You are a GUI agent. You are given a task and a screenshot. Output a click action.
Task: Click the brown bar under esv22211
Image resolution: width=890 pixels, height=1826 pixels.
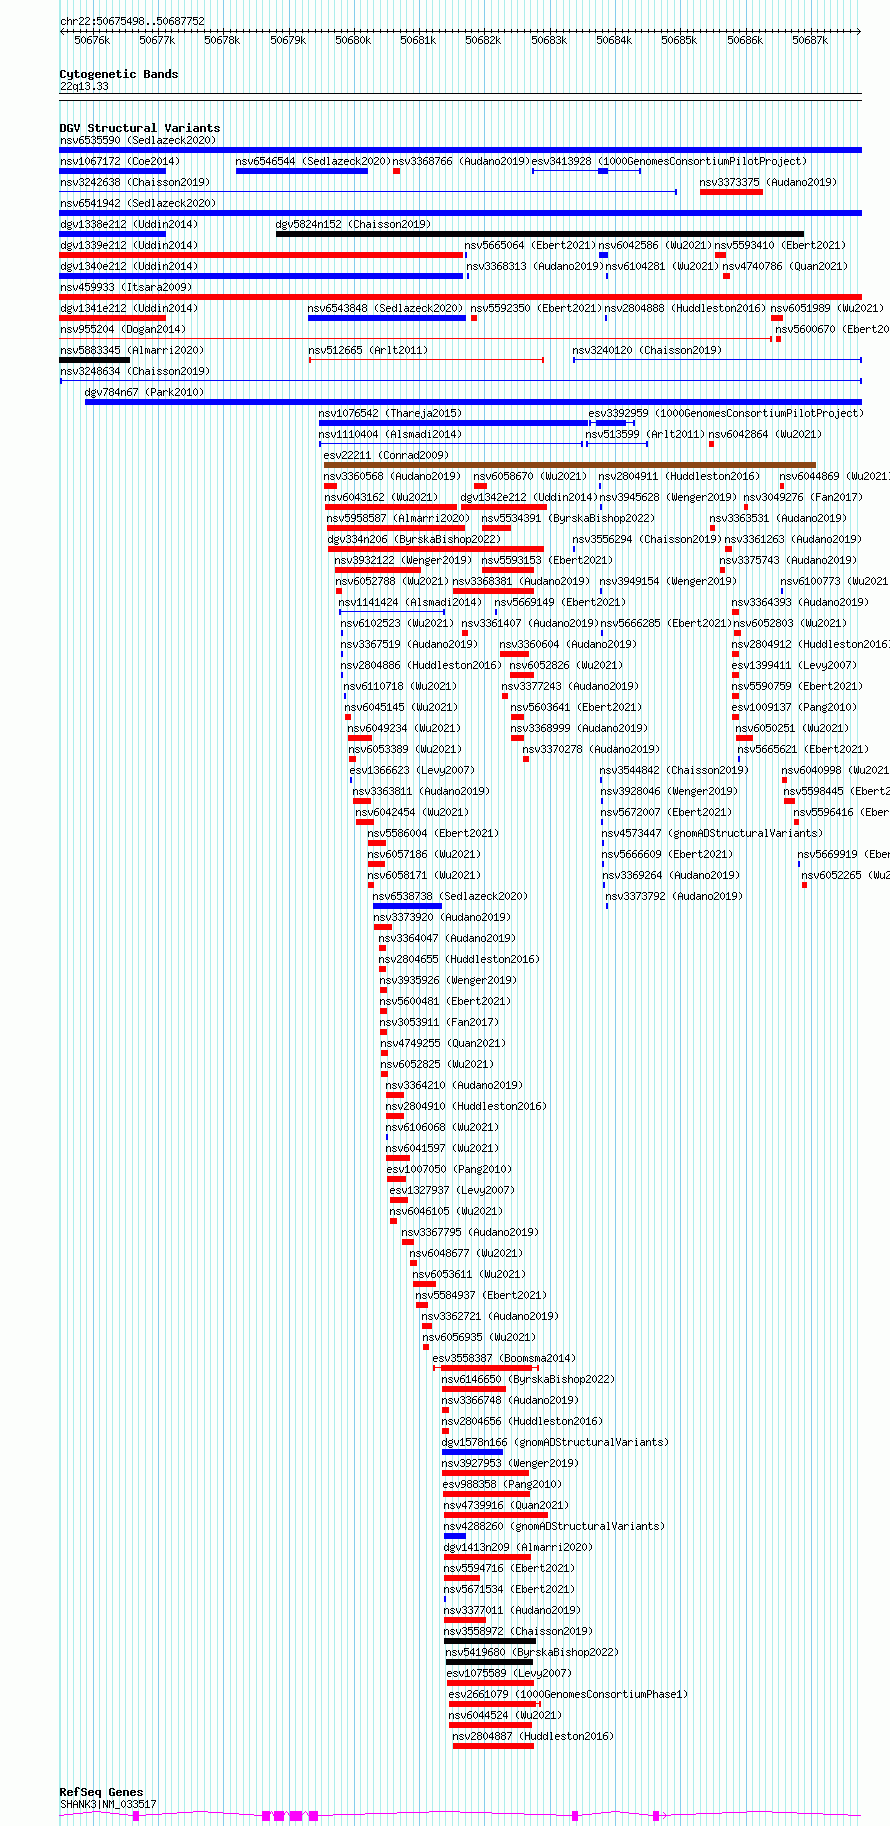(x=570, y=465)
